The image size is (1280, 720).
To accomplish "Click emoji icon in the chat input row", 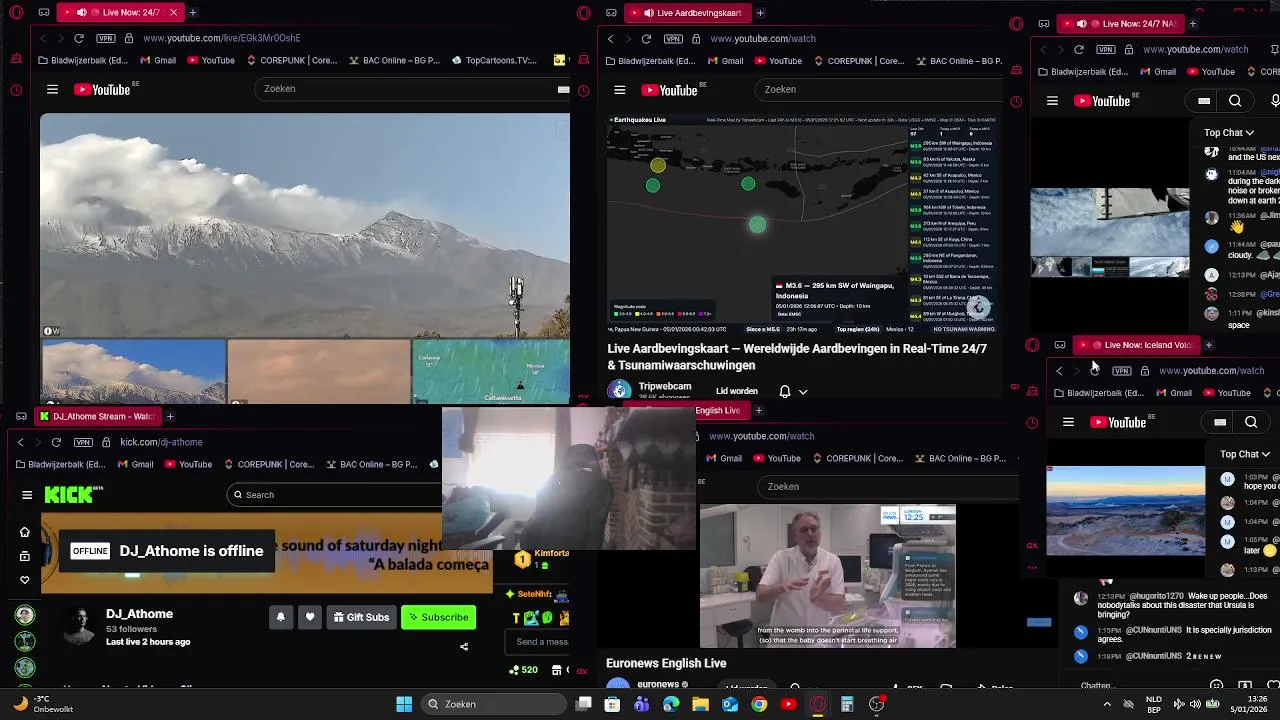I will pyautogui.click(x=1216, y=685).
